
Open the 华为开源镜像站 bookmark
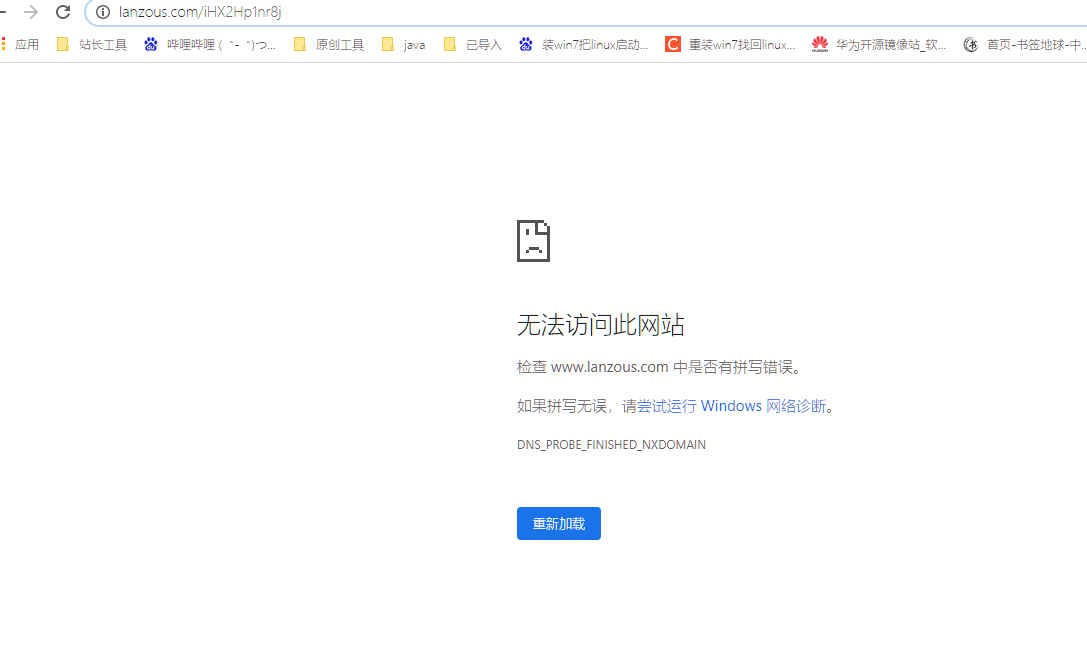coord(880,44)
